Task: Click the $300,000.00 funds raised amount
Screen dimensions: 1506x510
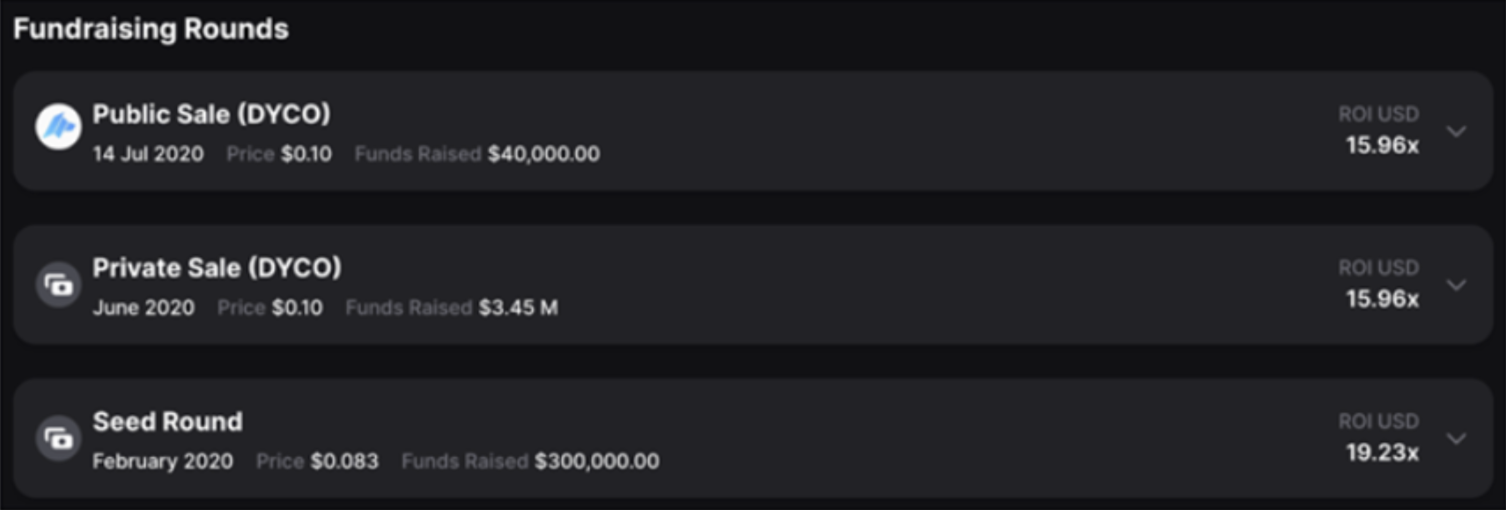Action: [597, 461]
